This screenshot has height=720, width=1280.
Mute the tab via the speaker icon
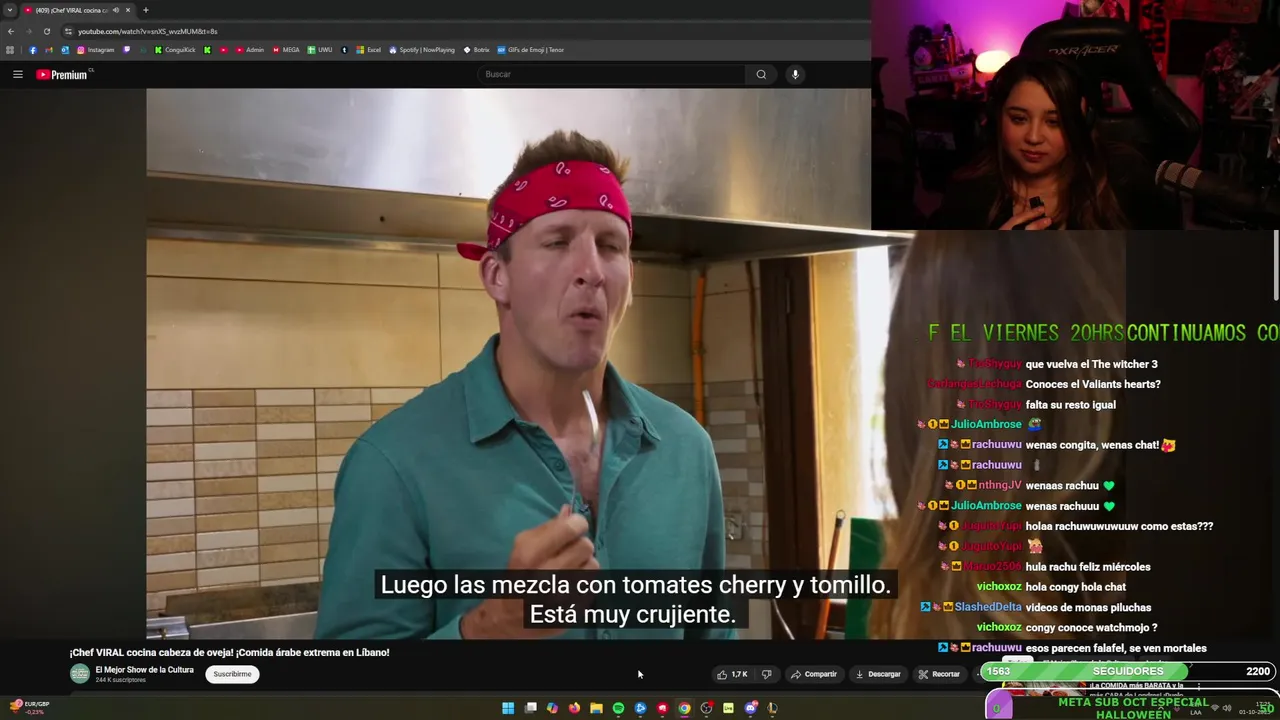coord(116,10)
